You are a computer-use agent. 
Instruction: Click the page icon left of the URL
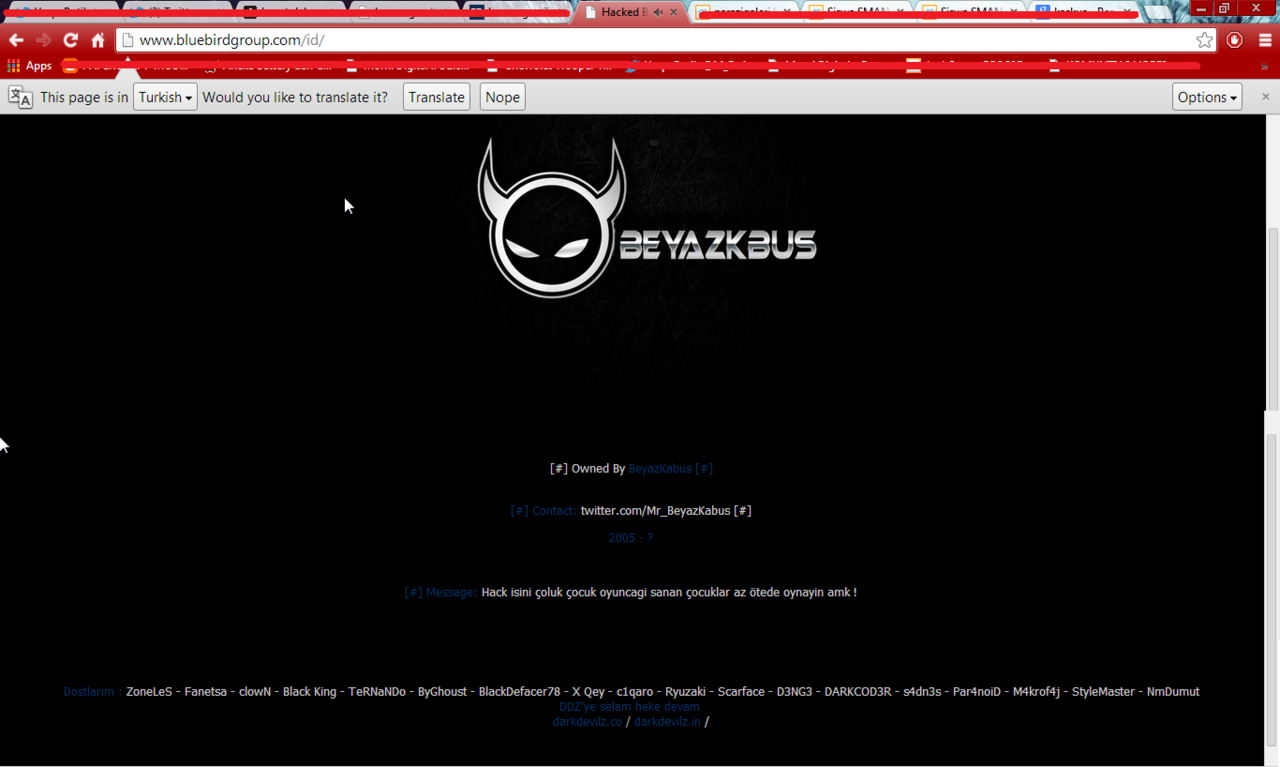click(x=127, y=40)
